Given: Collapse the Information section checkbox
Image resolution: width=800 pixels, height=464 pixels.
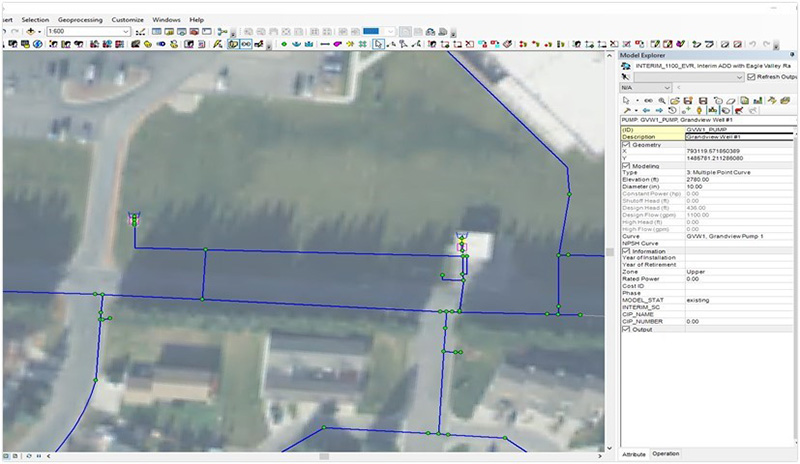Looking at the screenshot, I should tap(626, 251).
